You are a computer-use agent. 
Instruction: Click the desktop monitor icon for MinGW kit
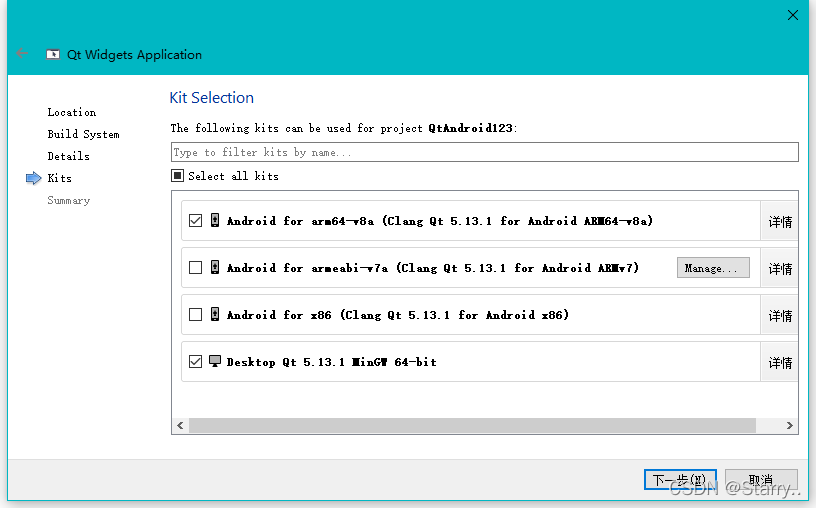pyautogui.click(x=215, y=361)
